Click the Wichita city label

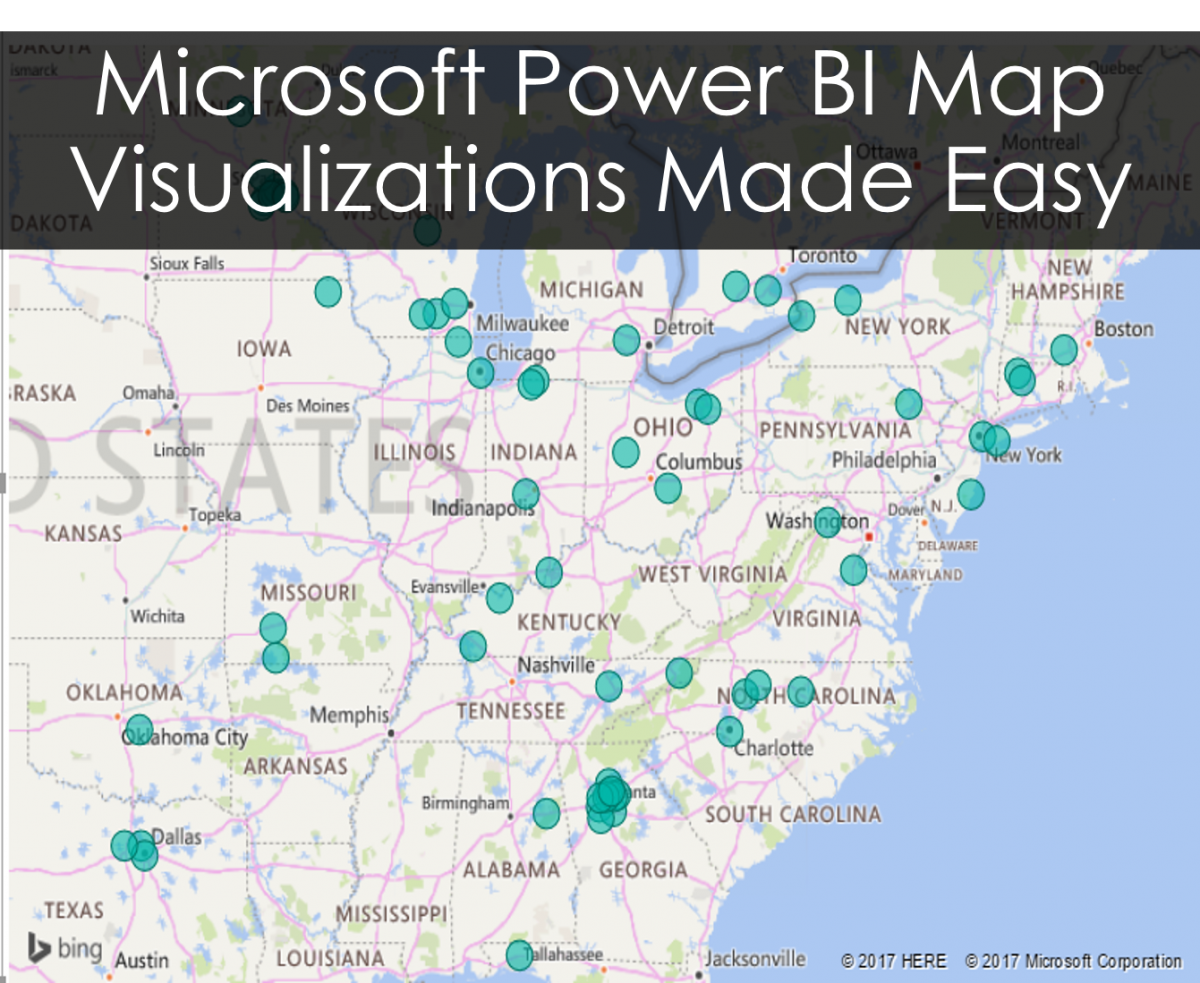tap(157, 617)
